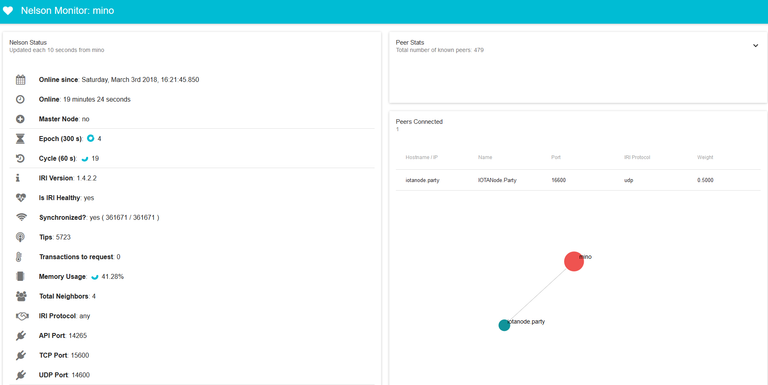The height and width of the screenshot is (385, 768).
Task: Click the Name column header
Action: [485, 157]
